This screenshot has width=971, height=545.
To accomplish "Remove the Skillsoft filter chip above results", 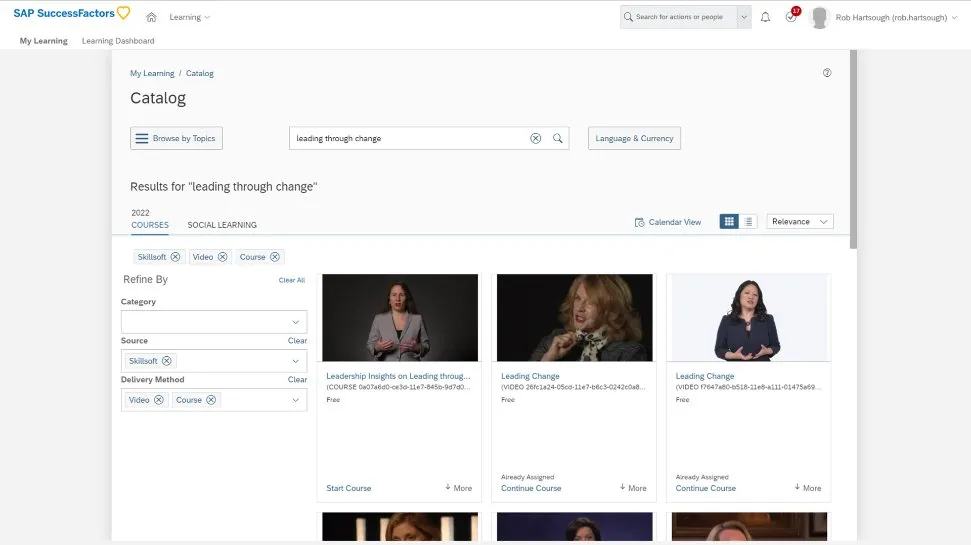I will pyautogui.click(x=176, y=257).
